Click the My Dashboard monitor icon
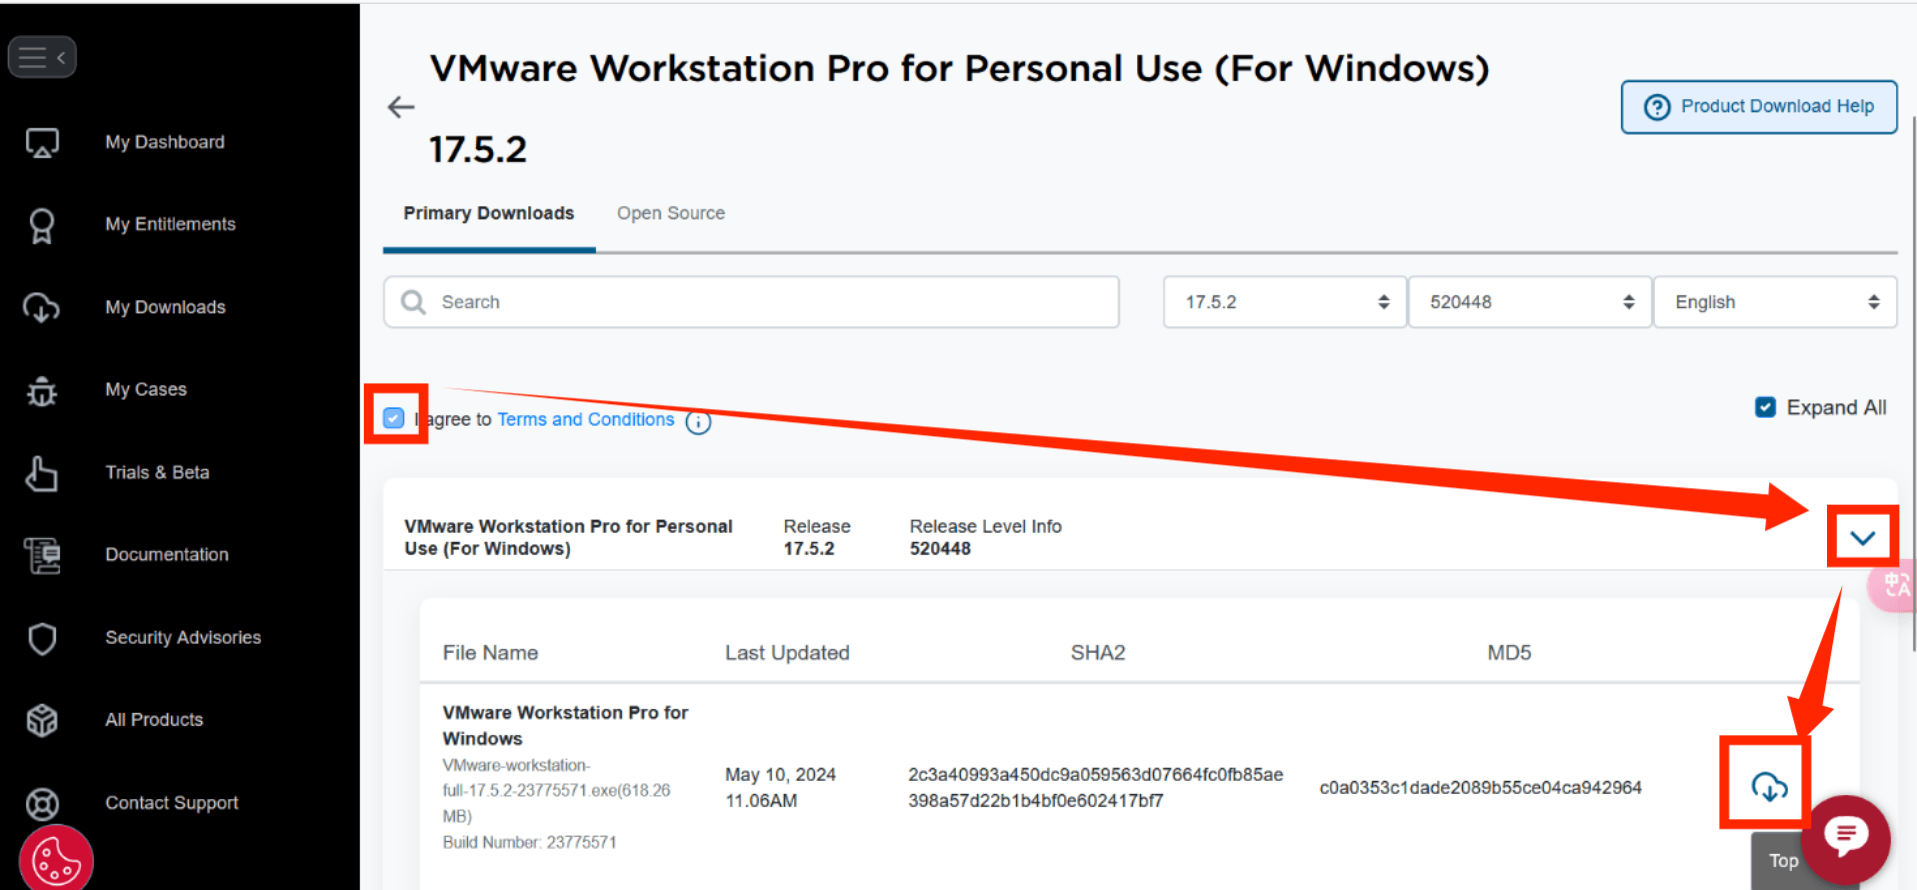The image size is (1917, 890). [42, 143]
